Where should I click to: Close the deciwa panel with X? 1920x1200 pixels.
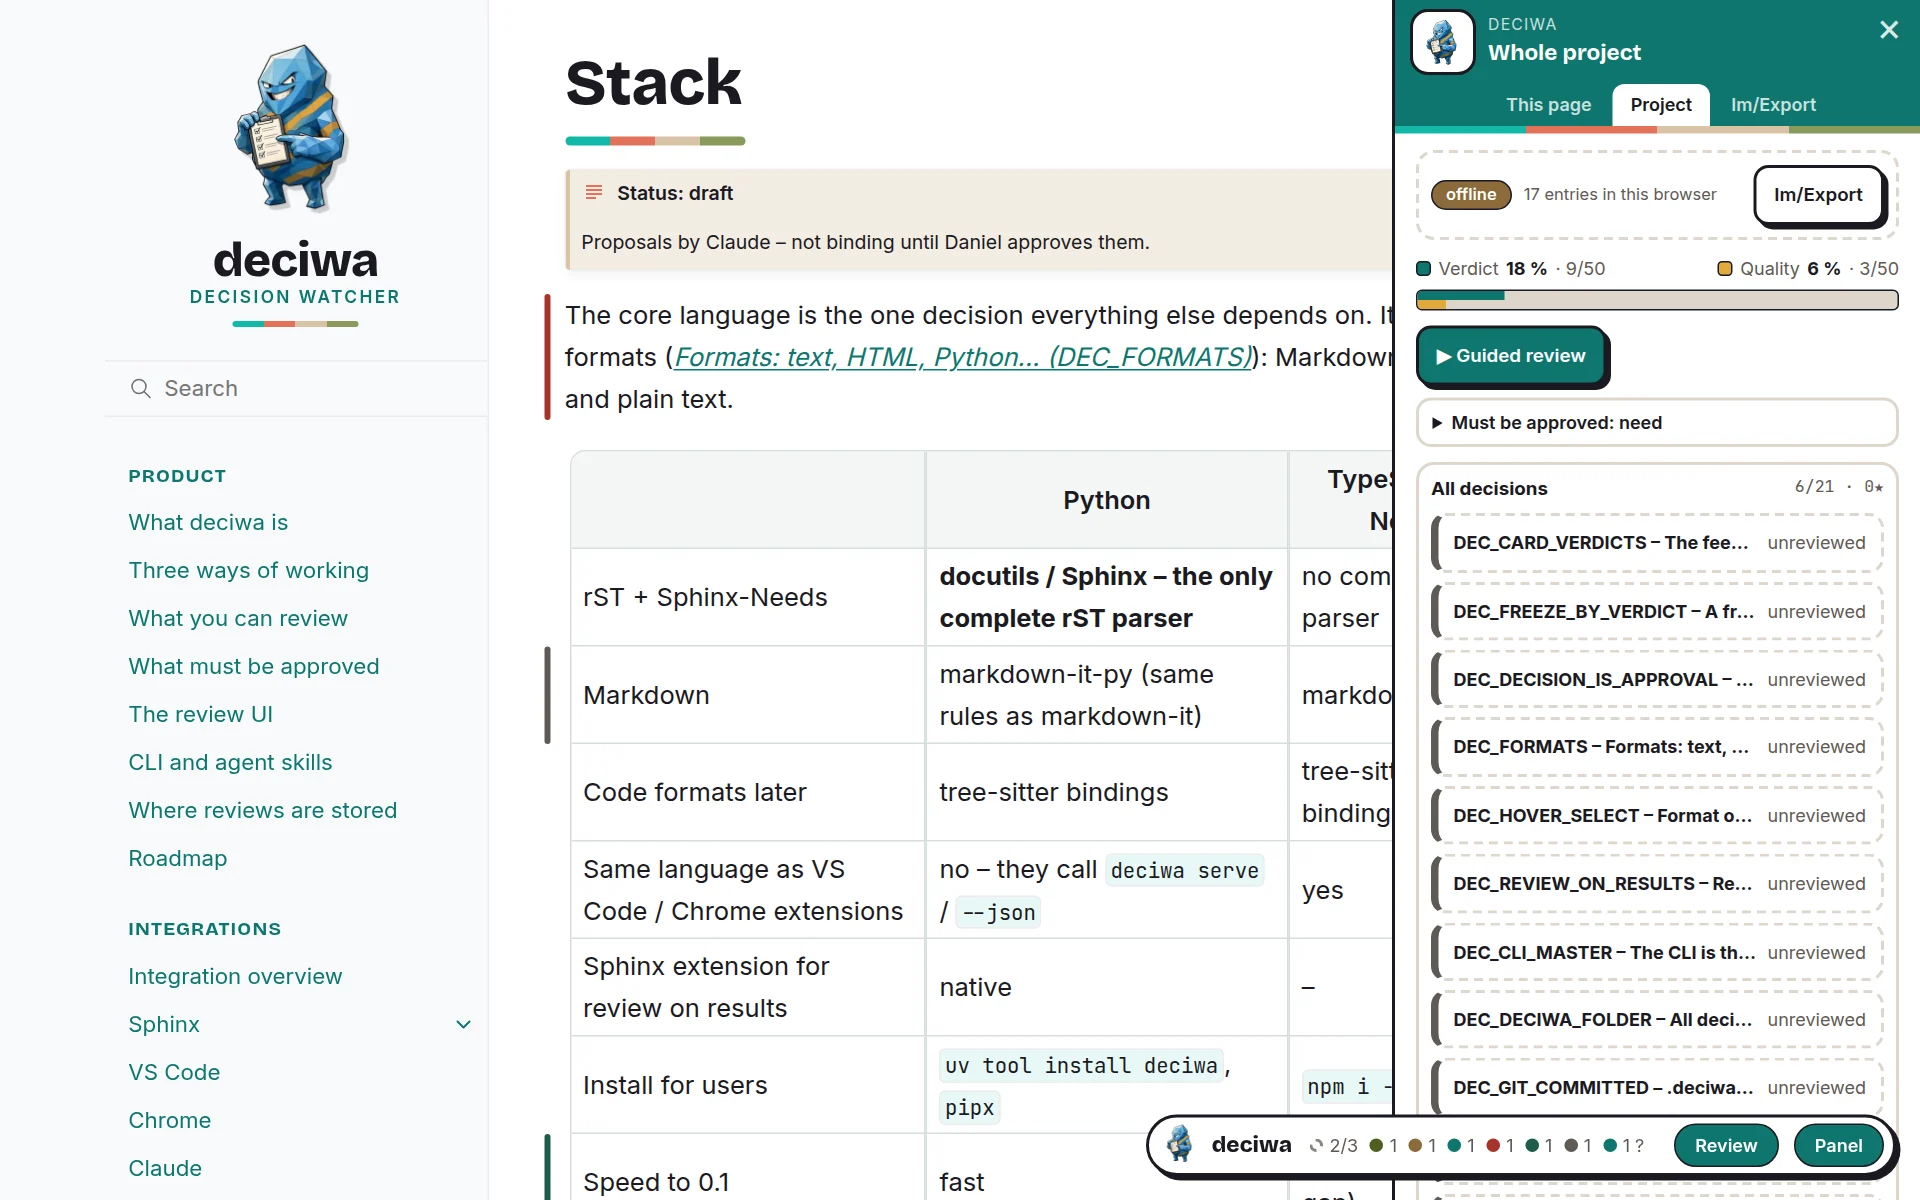pos(1888,30)
